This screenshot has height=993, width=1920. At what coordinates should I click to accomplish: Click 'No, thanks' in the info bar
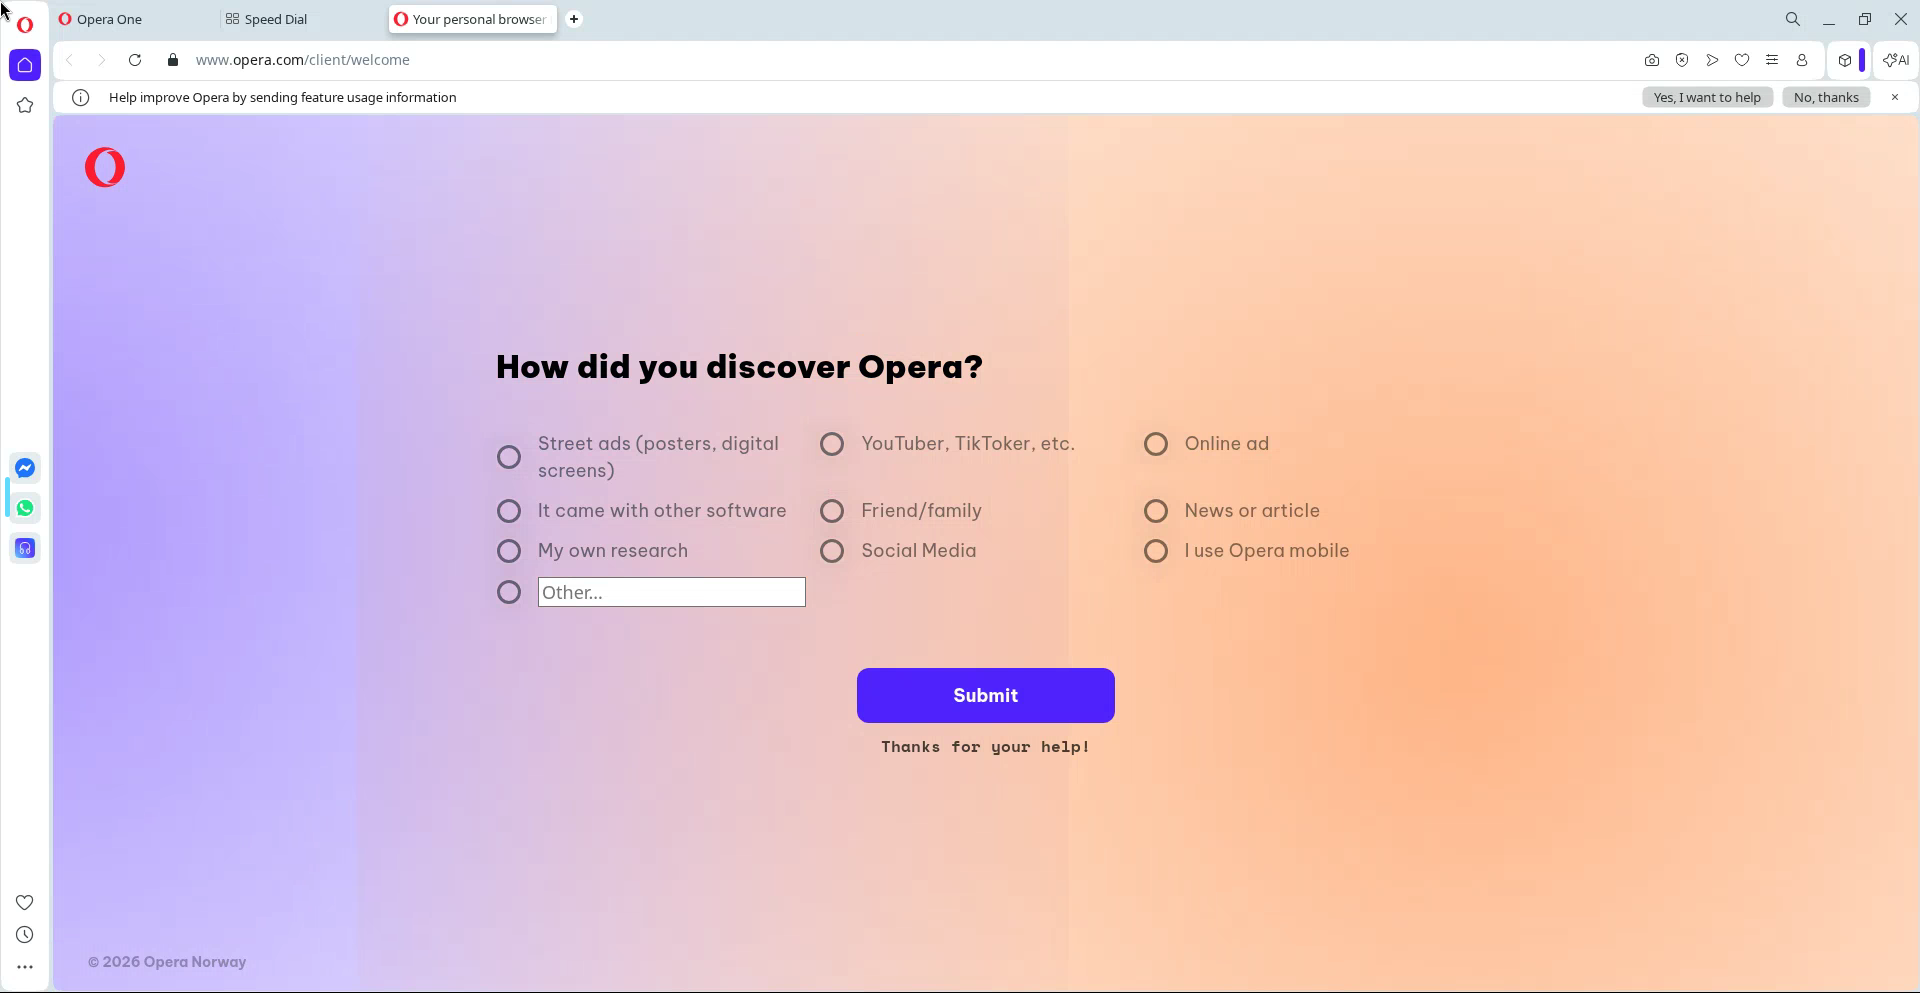click(x=1825, y=97)
